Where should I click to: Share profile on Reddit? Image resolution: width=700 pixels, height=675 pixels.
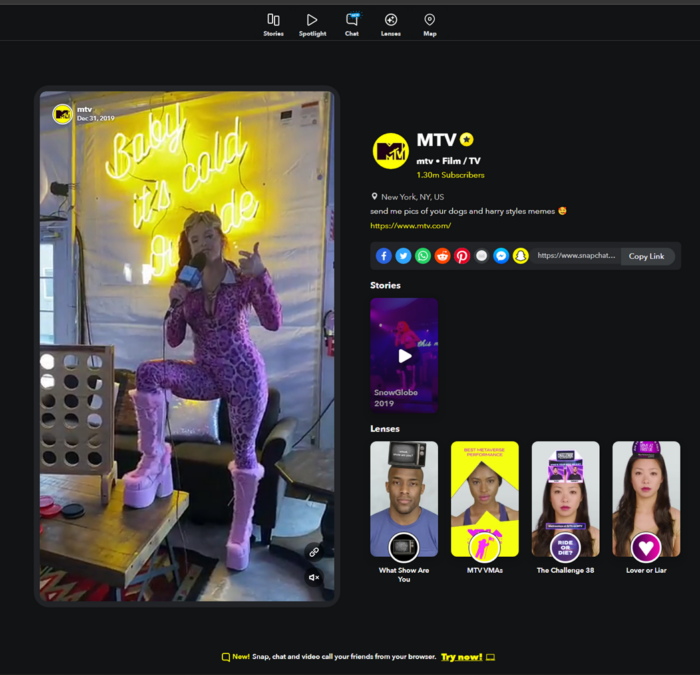pos(442,256)
